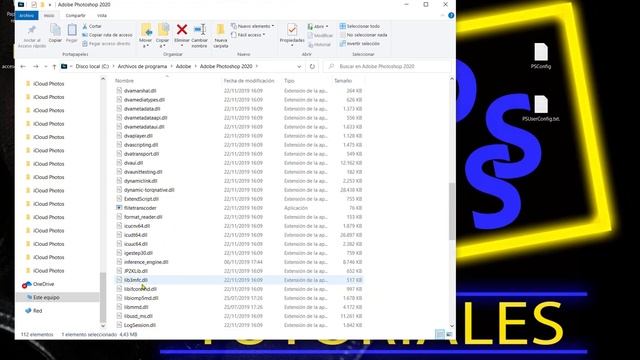Image resolution: width=640 pixels, height=360 pixels.
Task: Click the Cambiar nombre icon
Action: (x=200, y=29)
